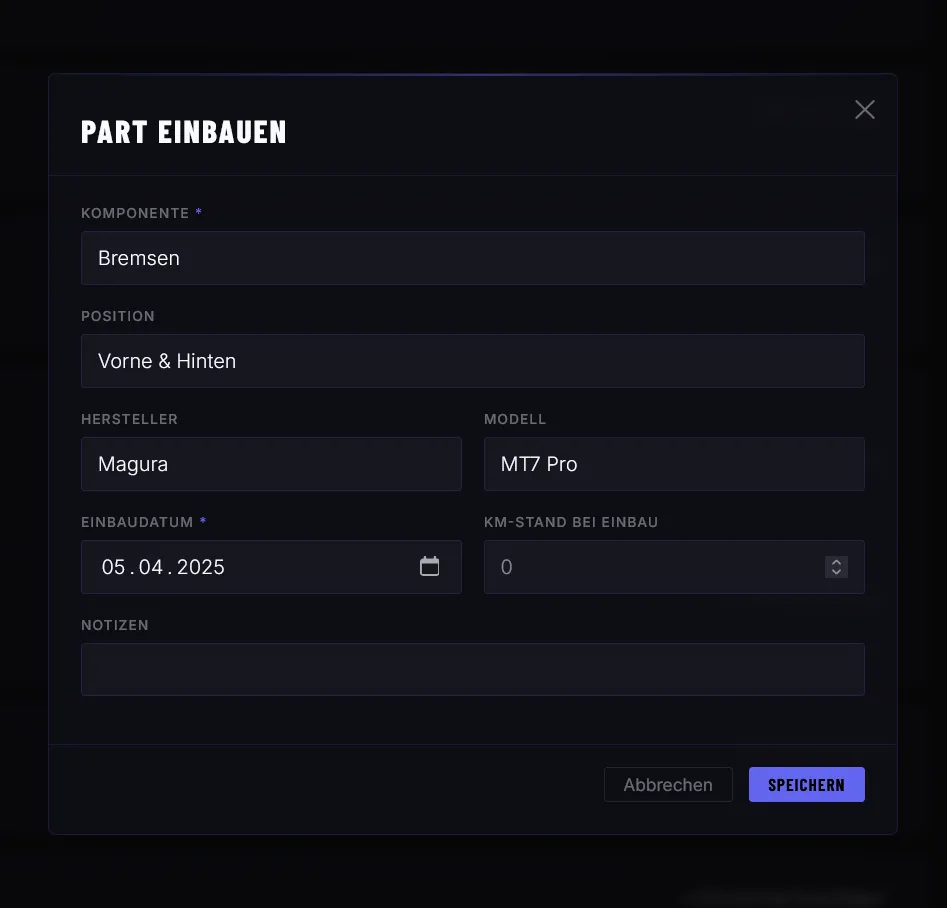
Task: Click the KM-Stand bei Einbau label
Action: [x=571, y=522]
